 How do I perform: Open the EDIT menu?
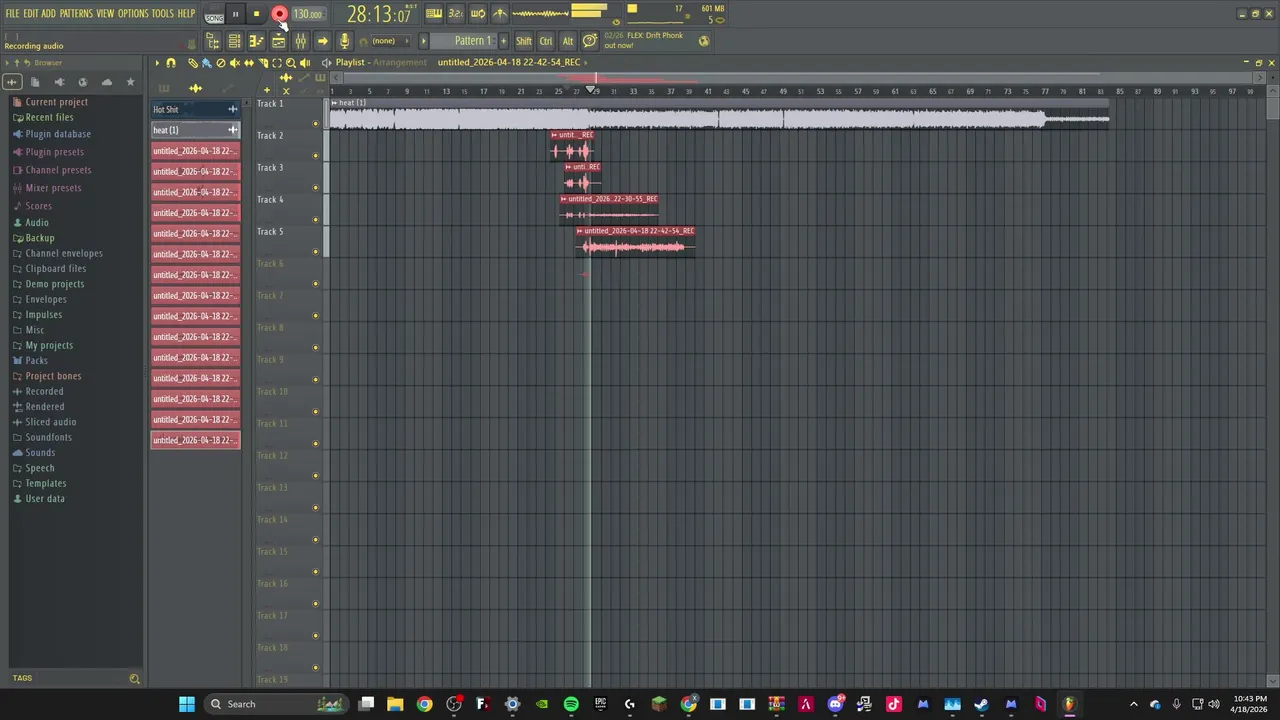[x=31, y=14]
